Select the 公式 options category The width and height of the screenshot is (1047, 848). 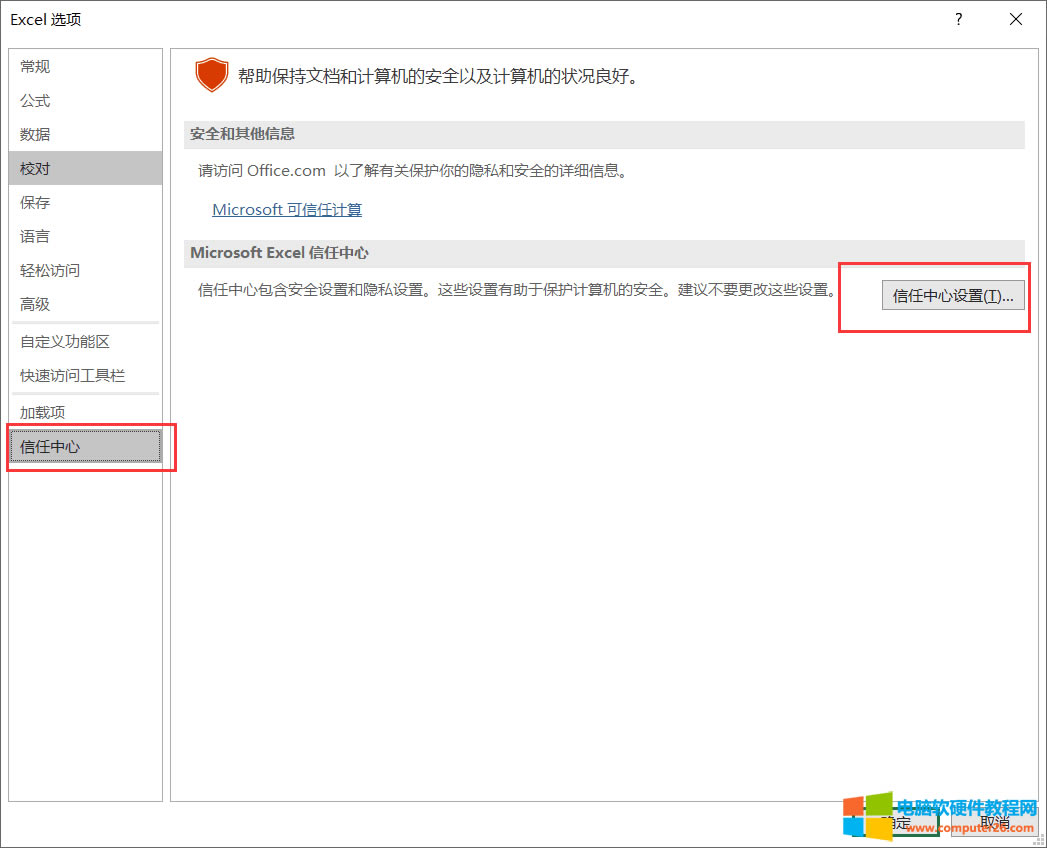tap(34, 100)
